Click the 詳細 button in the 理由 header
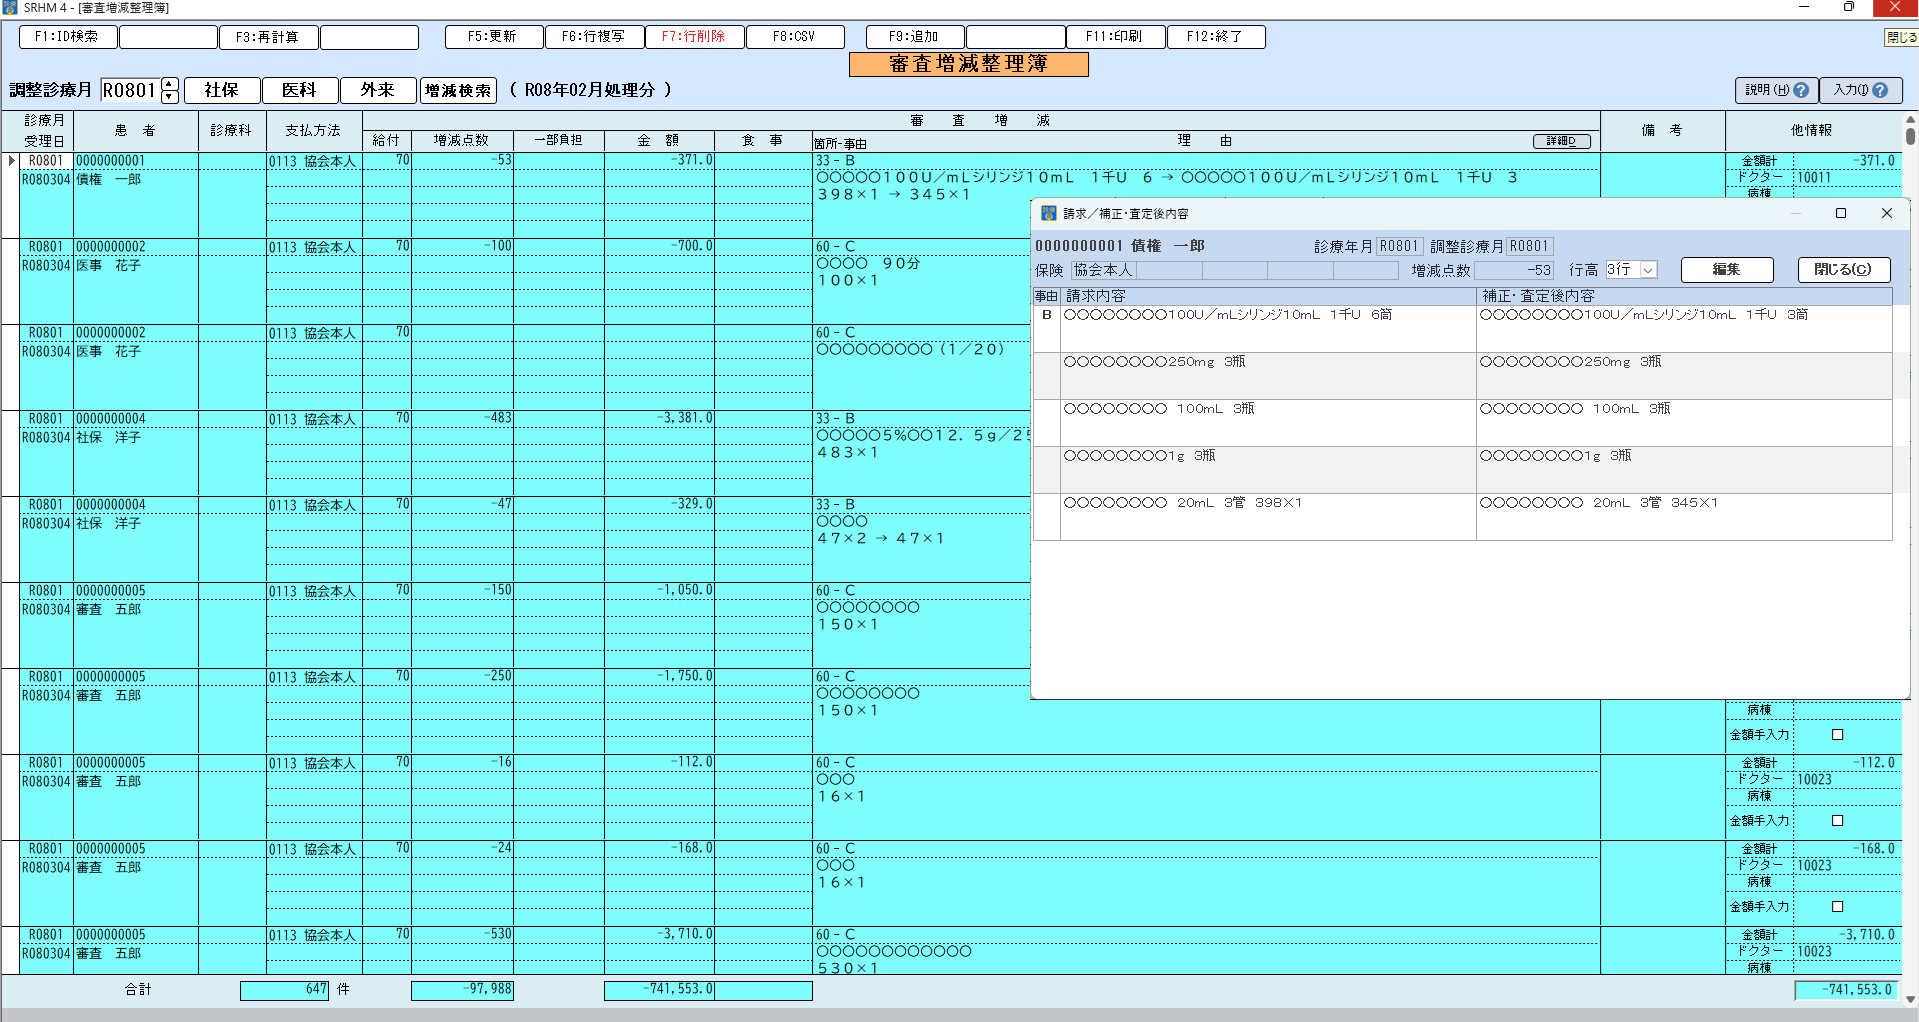This screenshot has width=1919, height=1022. click(1562, 141)
